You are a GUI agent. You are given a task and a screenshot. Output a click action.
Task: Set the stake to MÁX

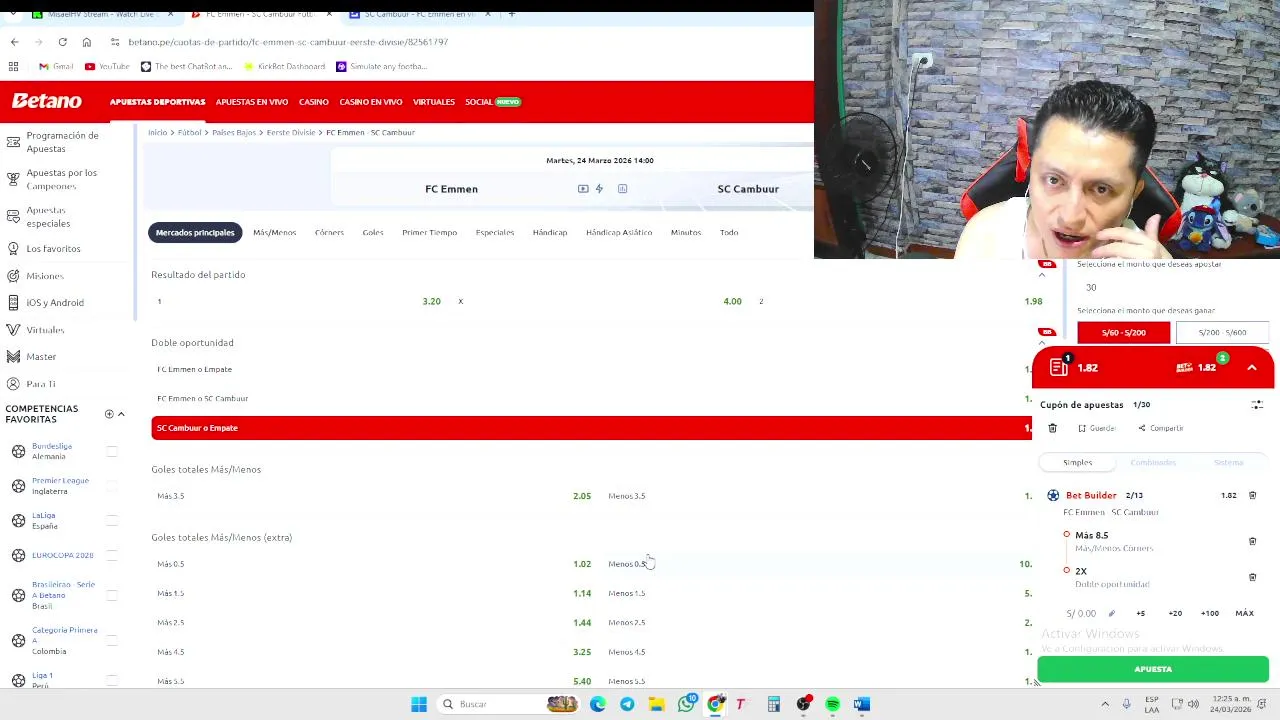[x=1244, y=613]
